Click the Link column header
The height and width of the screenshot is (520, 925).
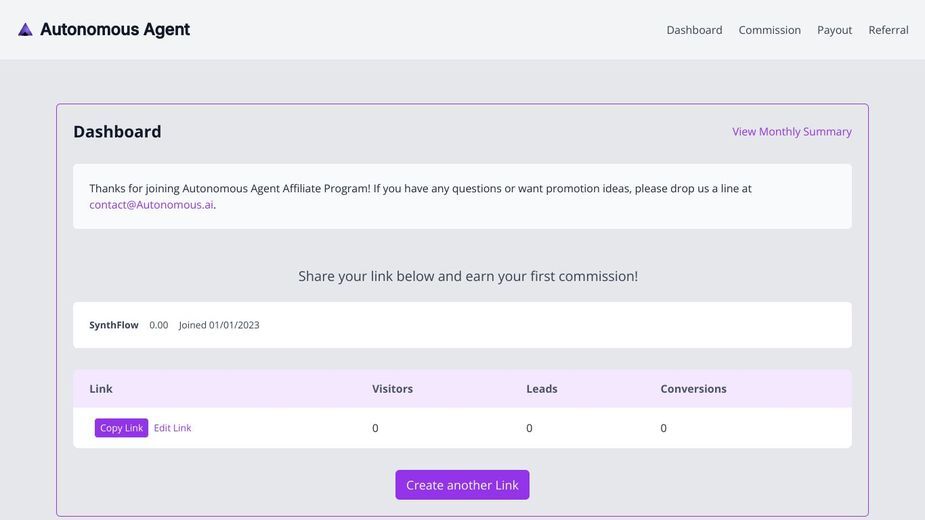(x=101, y=389)
